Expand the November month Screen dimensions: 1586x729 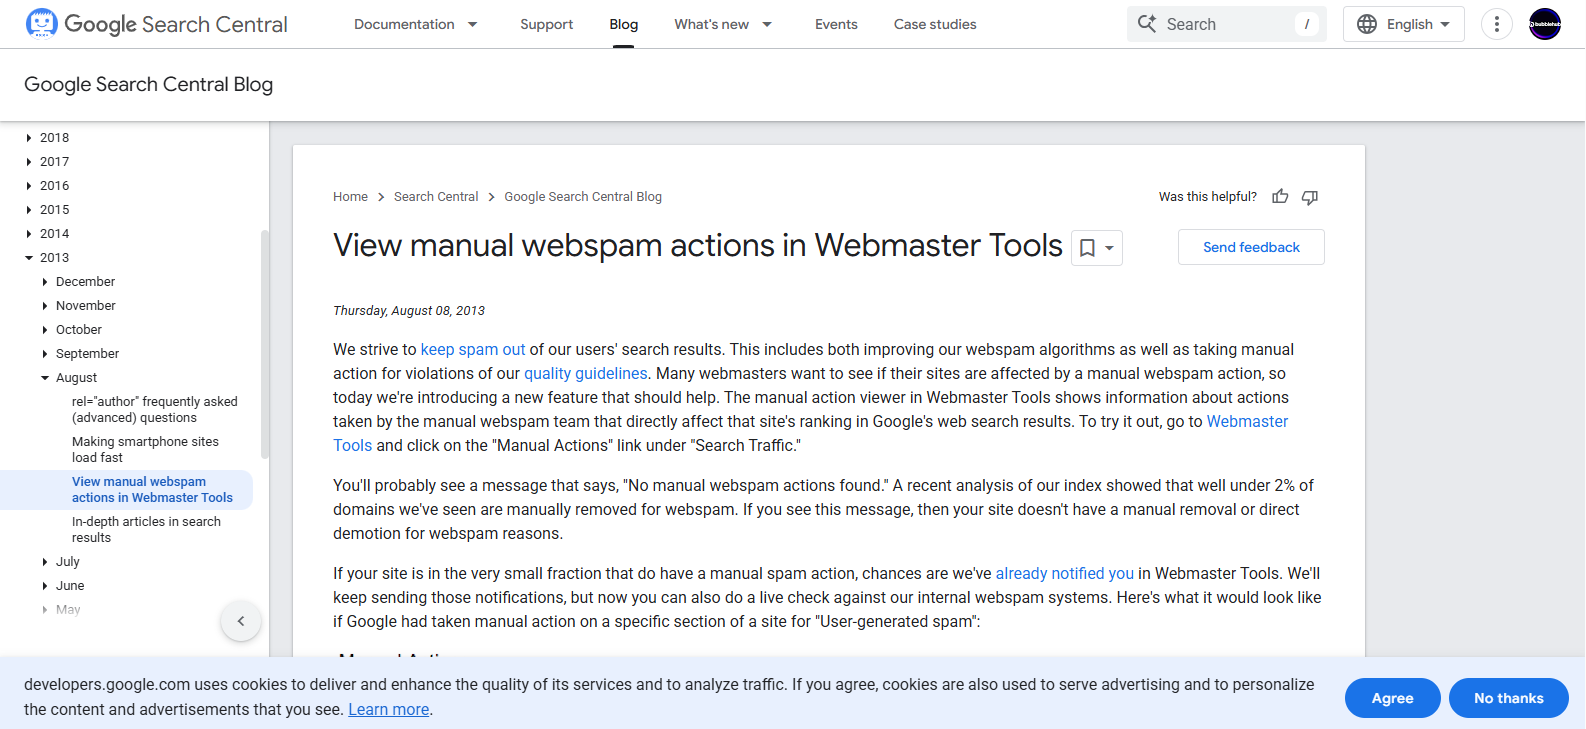click(x=45, y=306)
